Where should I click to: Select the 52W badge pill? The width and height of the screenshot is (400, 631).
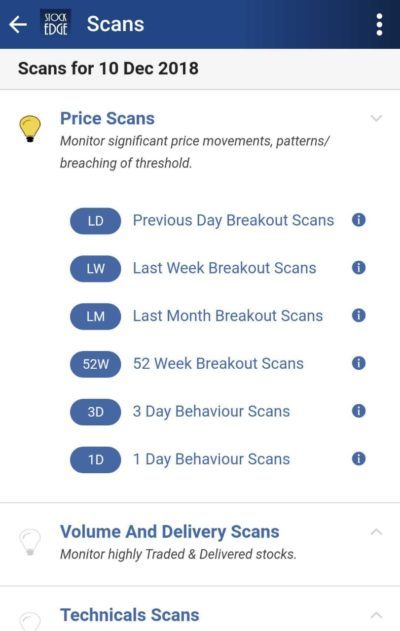[95, 364]
